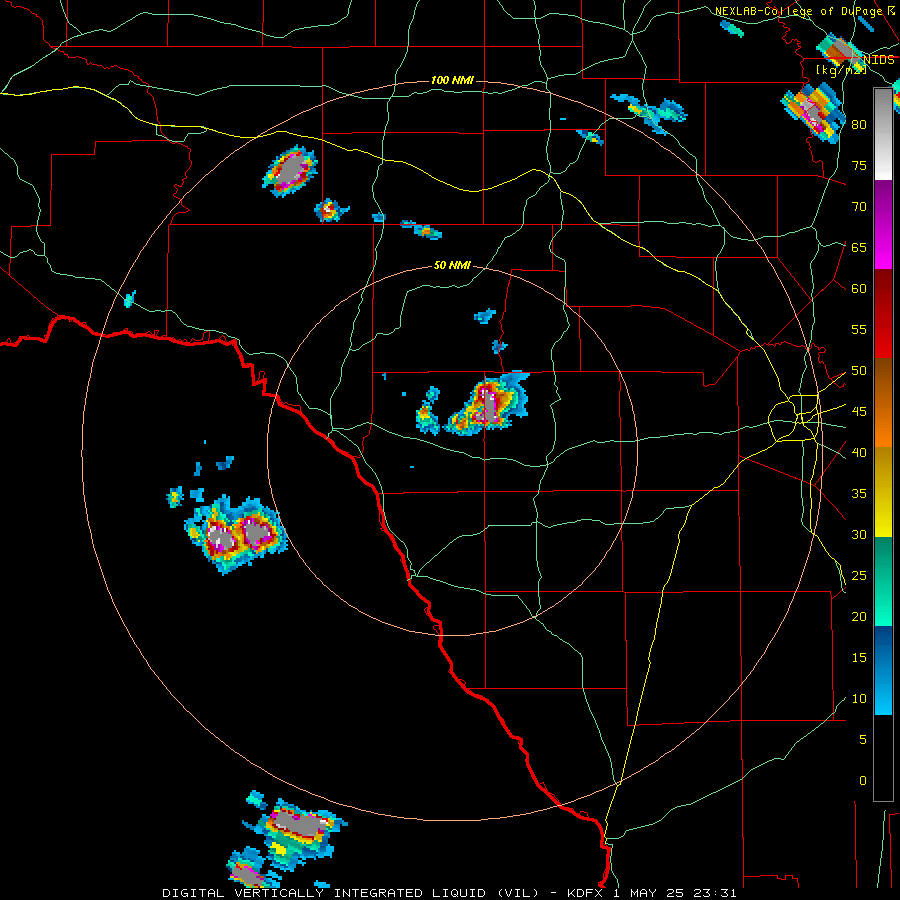The height and width of the screenshot is (900, 900).
Task: Select the 55 value on the VIL scale
Action: pyautogui.click(x=859, y=329)
